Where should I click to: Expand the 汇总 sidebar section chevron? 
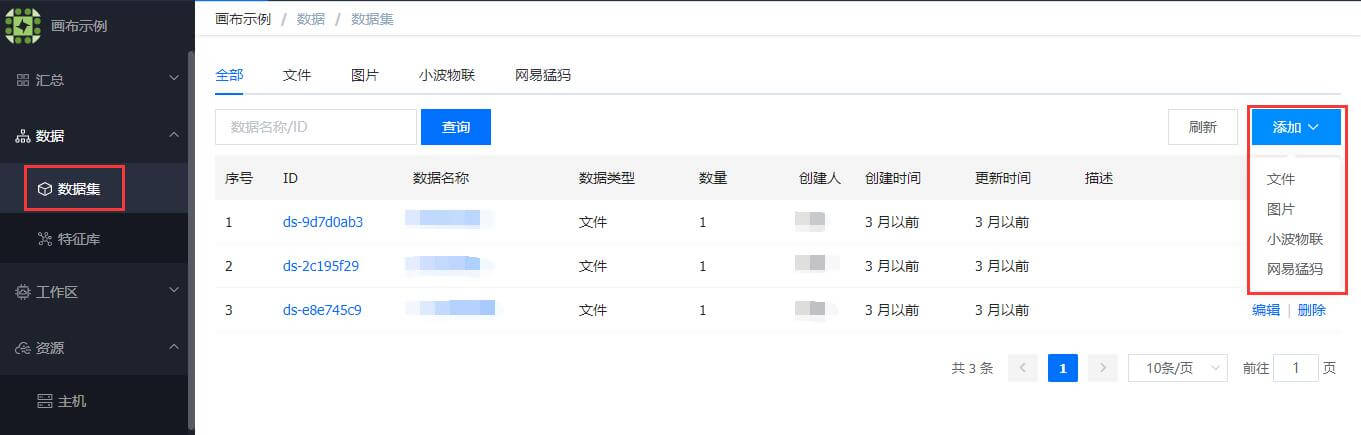(174, 79)
